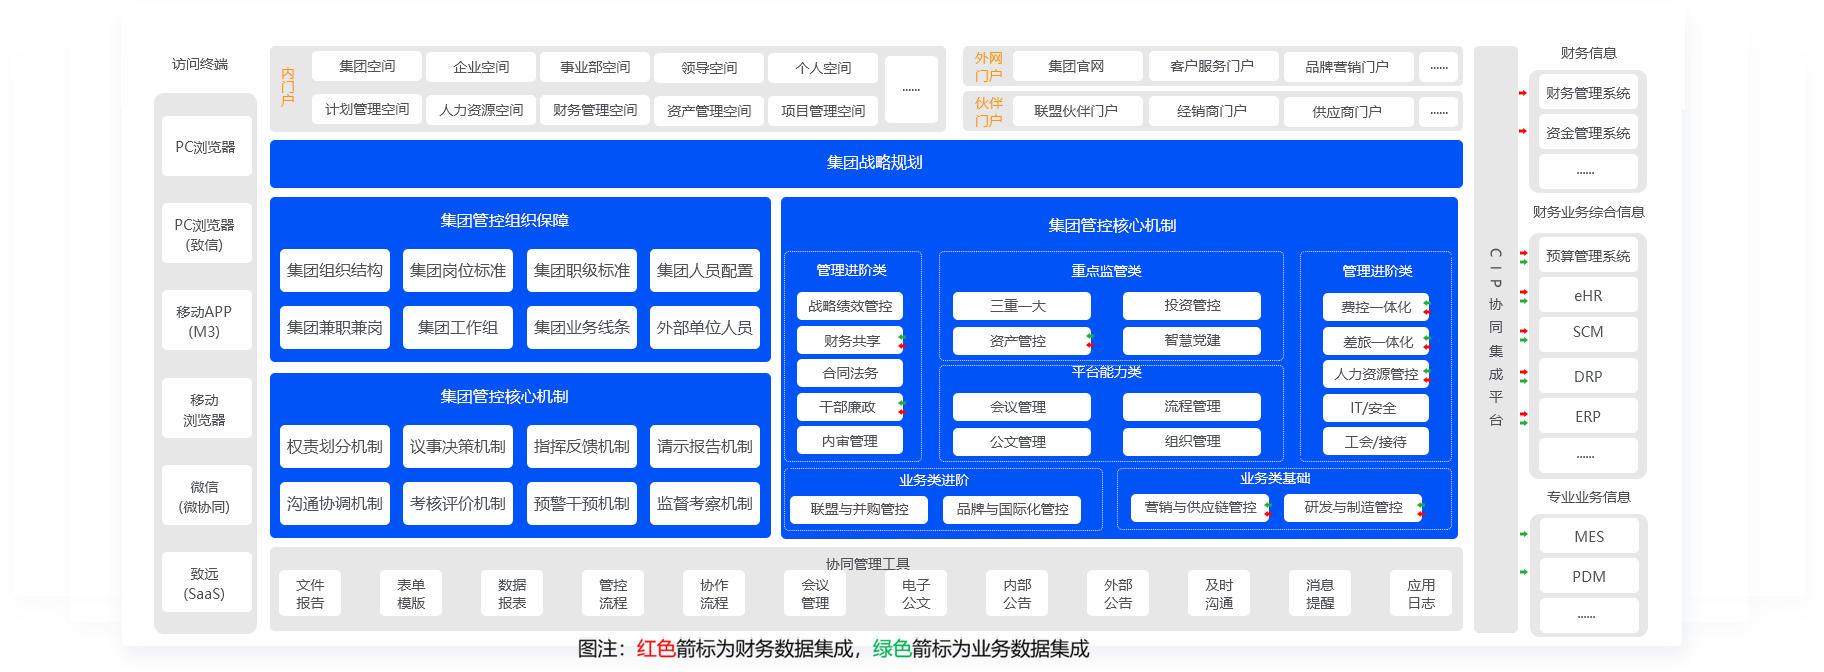Viewport: 1824px width, 672px height.
Task: Open the 集团战略规划 banner
Action: click(x=866, y=163)
